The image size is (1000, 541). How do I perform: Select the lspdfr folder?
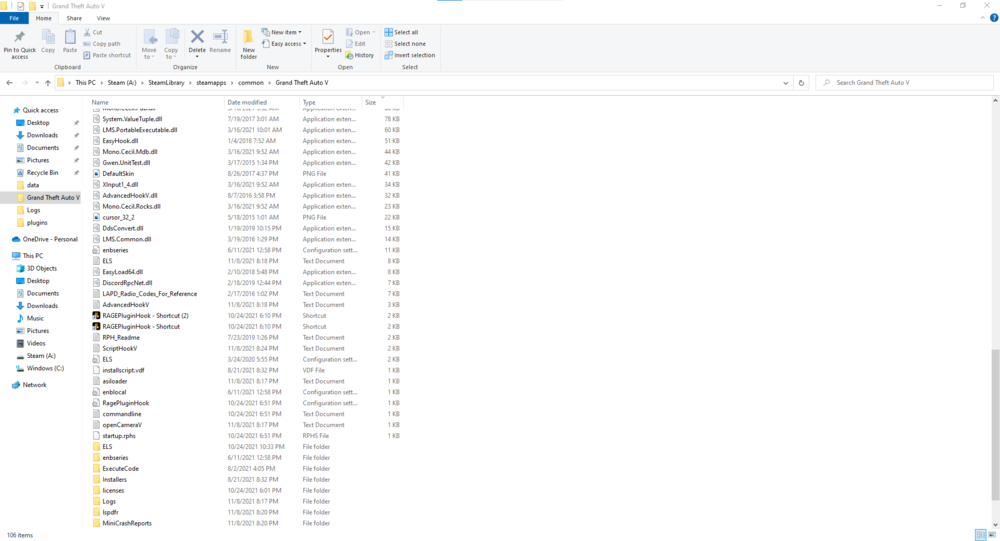[x=110, y=512]
